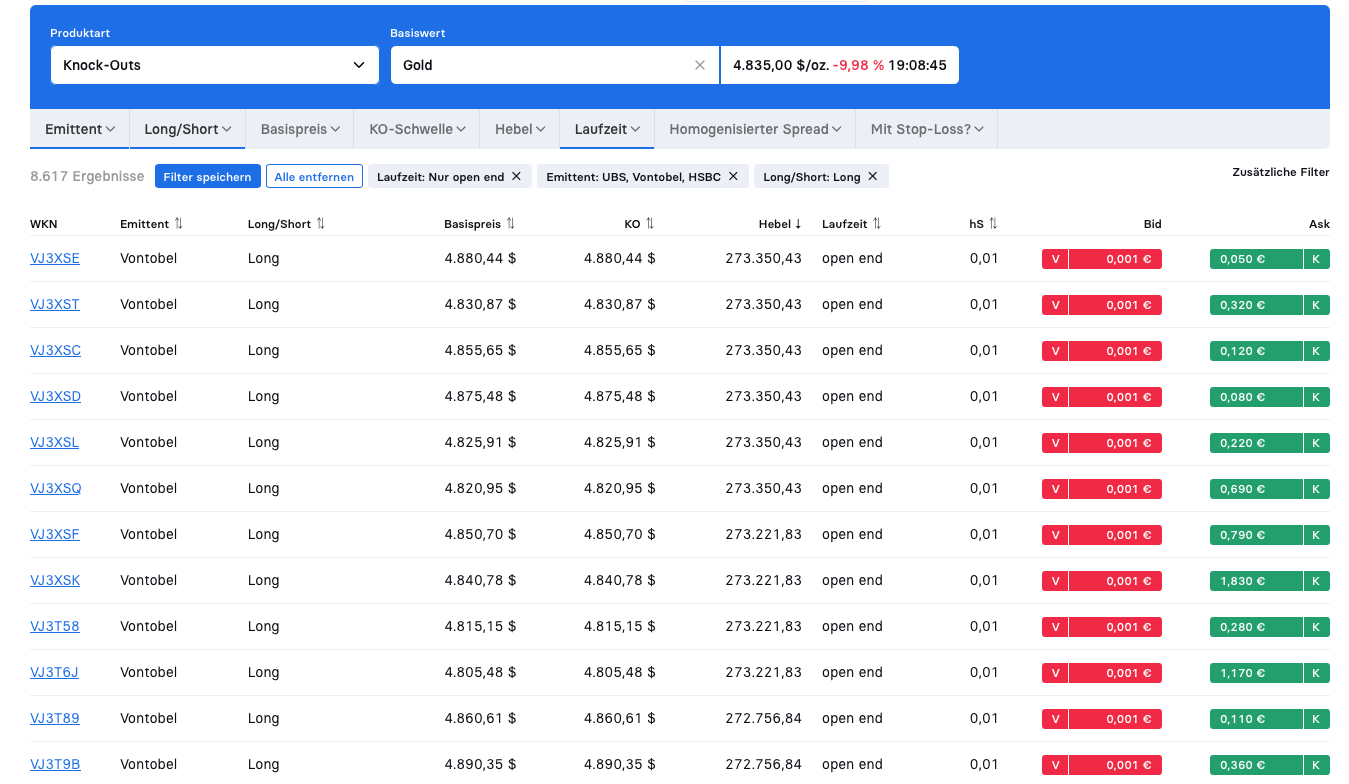The height and width of the screenshot is (784, 1349).
Task: Remove the 'Laufzeit: Nur open end' filter chip
Action: pyautogui.click(x=516, y=176)
